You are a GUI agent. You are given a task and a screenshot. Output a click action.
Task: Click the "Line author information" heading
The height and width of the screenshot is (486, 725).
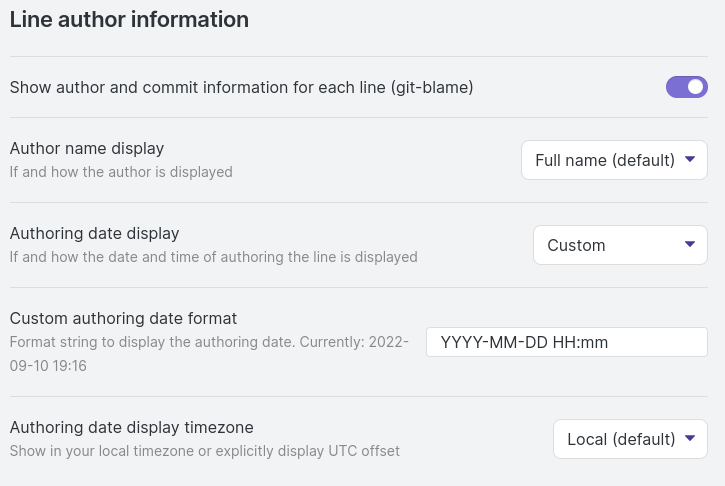click(x=129, y=19)
